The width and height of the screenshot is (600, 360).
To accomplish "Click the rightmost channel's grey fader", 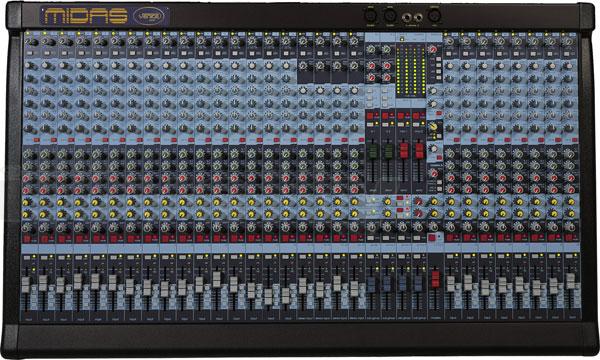I will 571,281.
